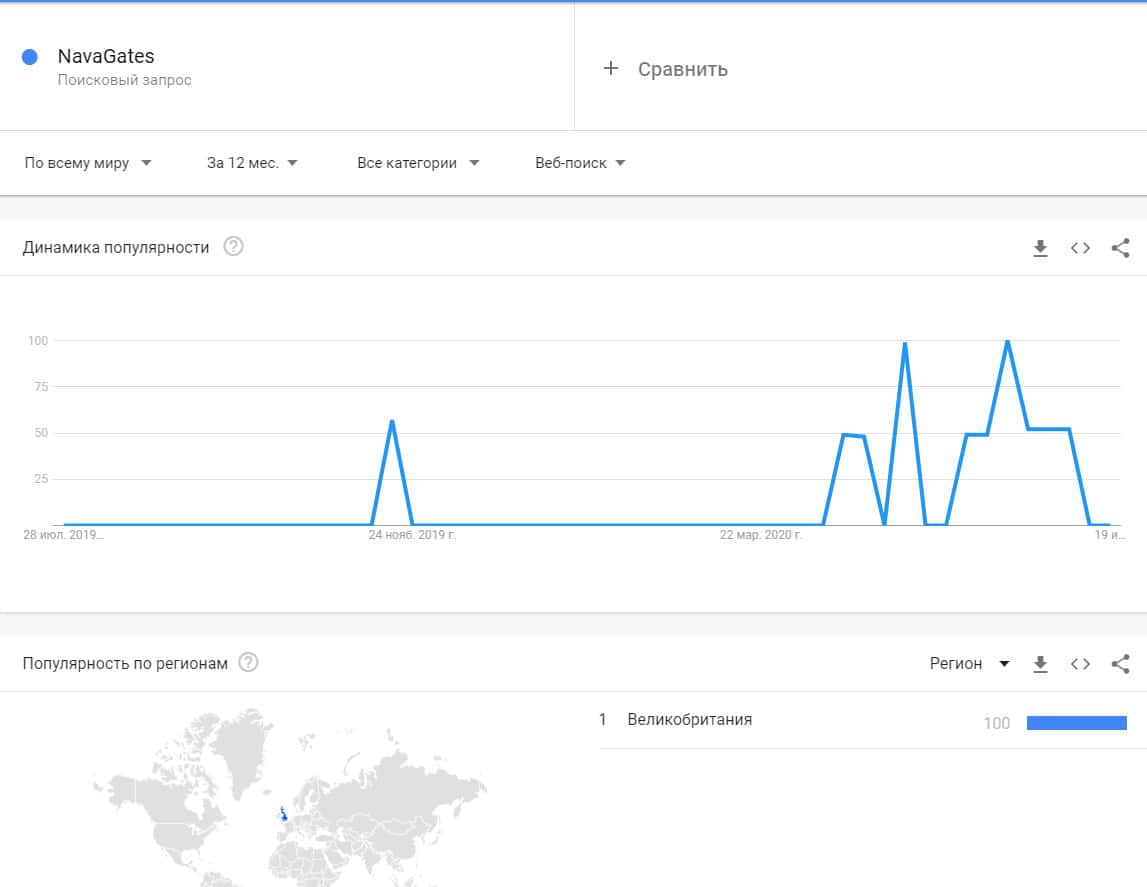
Task: Open help for Популярность по регионам
Action: point(248,663)
